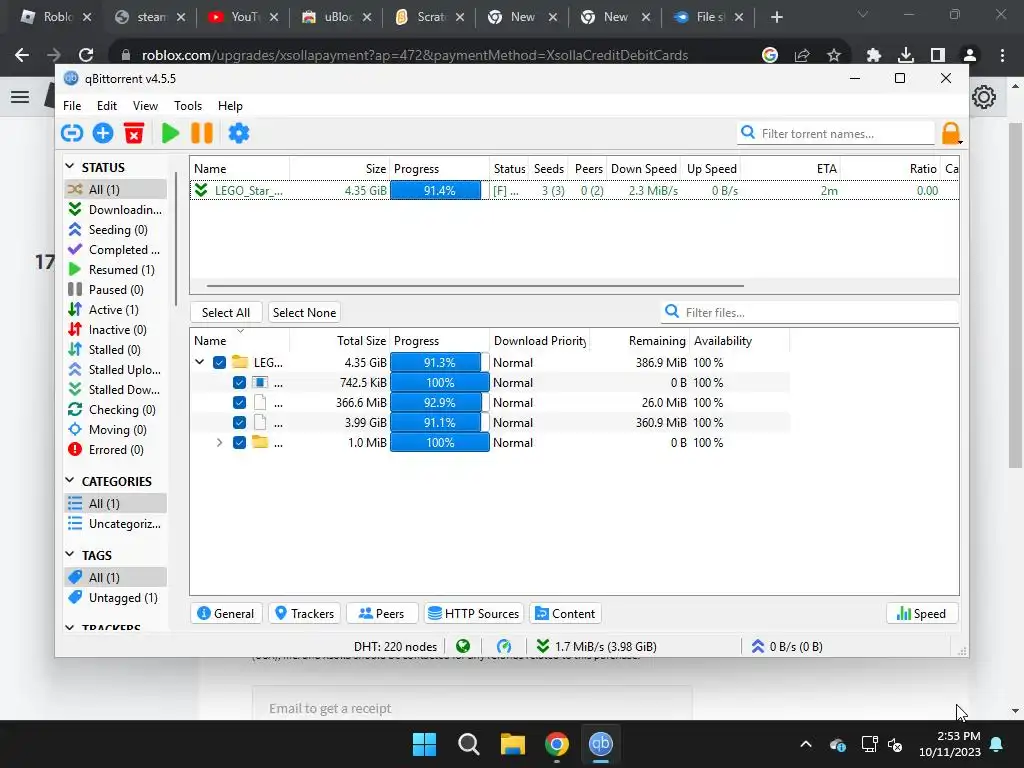The height and width of the screenshot is (768, 1024).
Task: Uncheck the LEG... root folder checkbox
Action: (x=219, y=362)
